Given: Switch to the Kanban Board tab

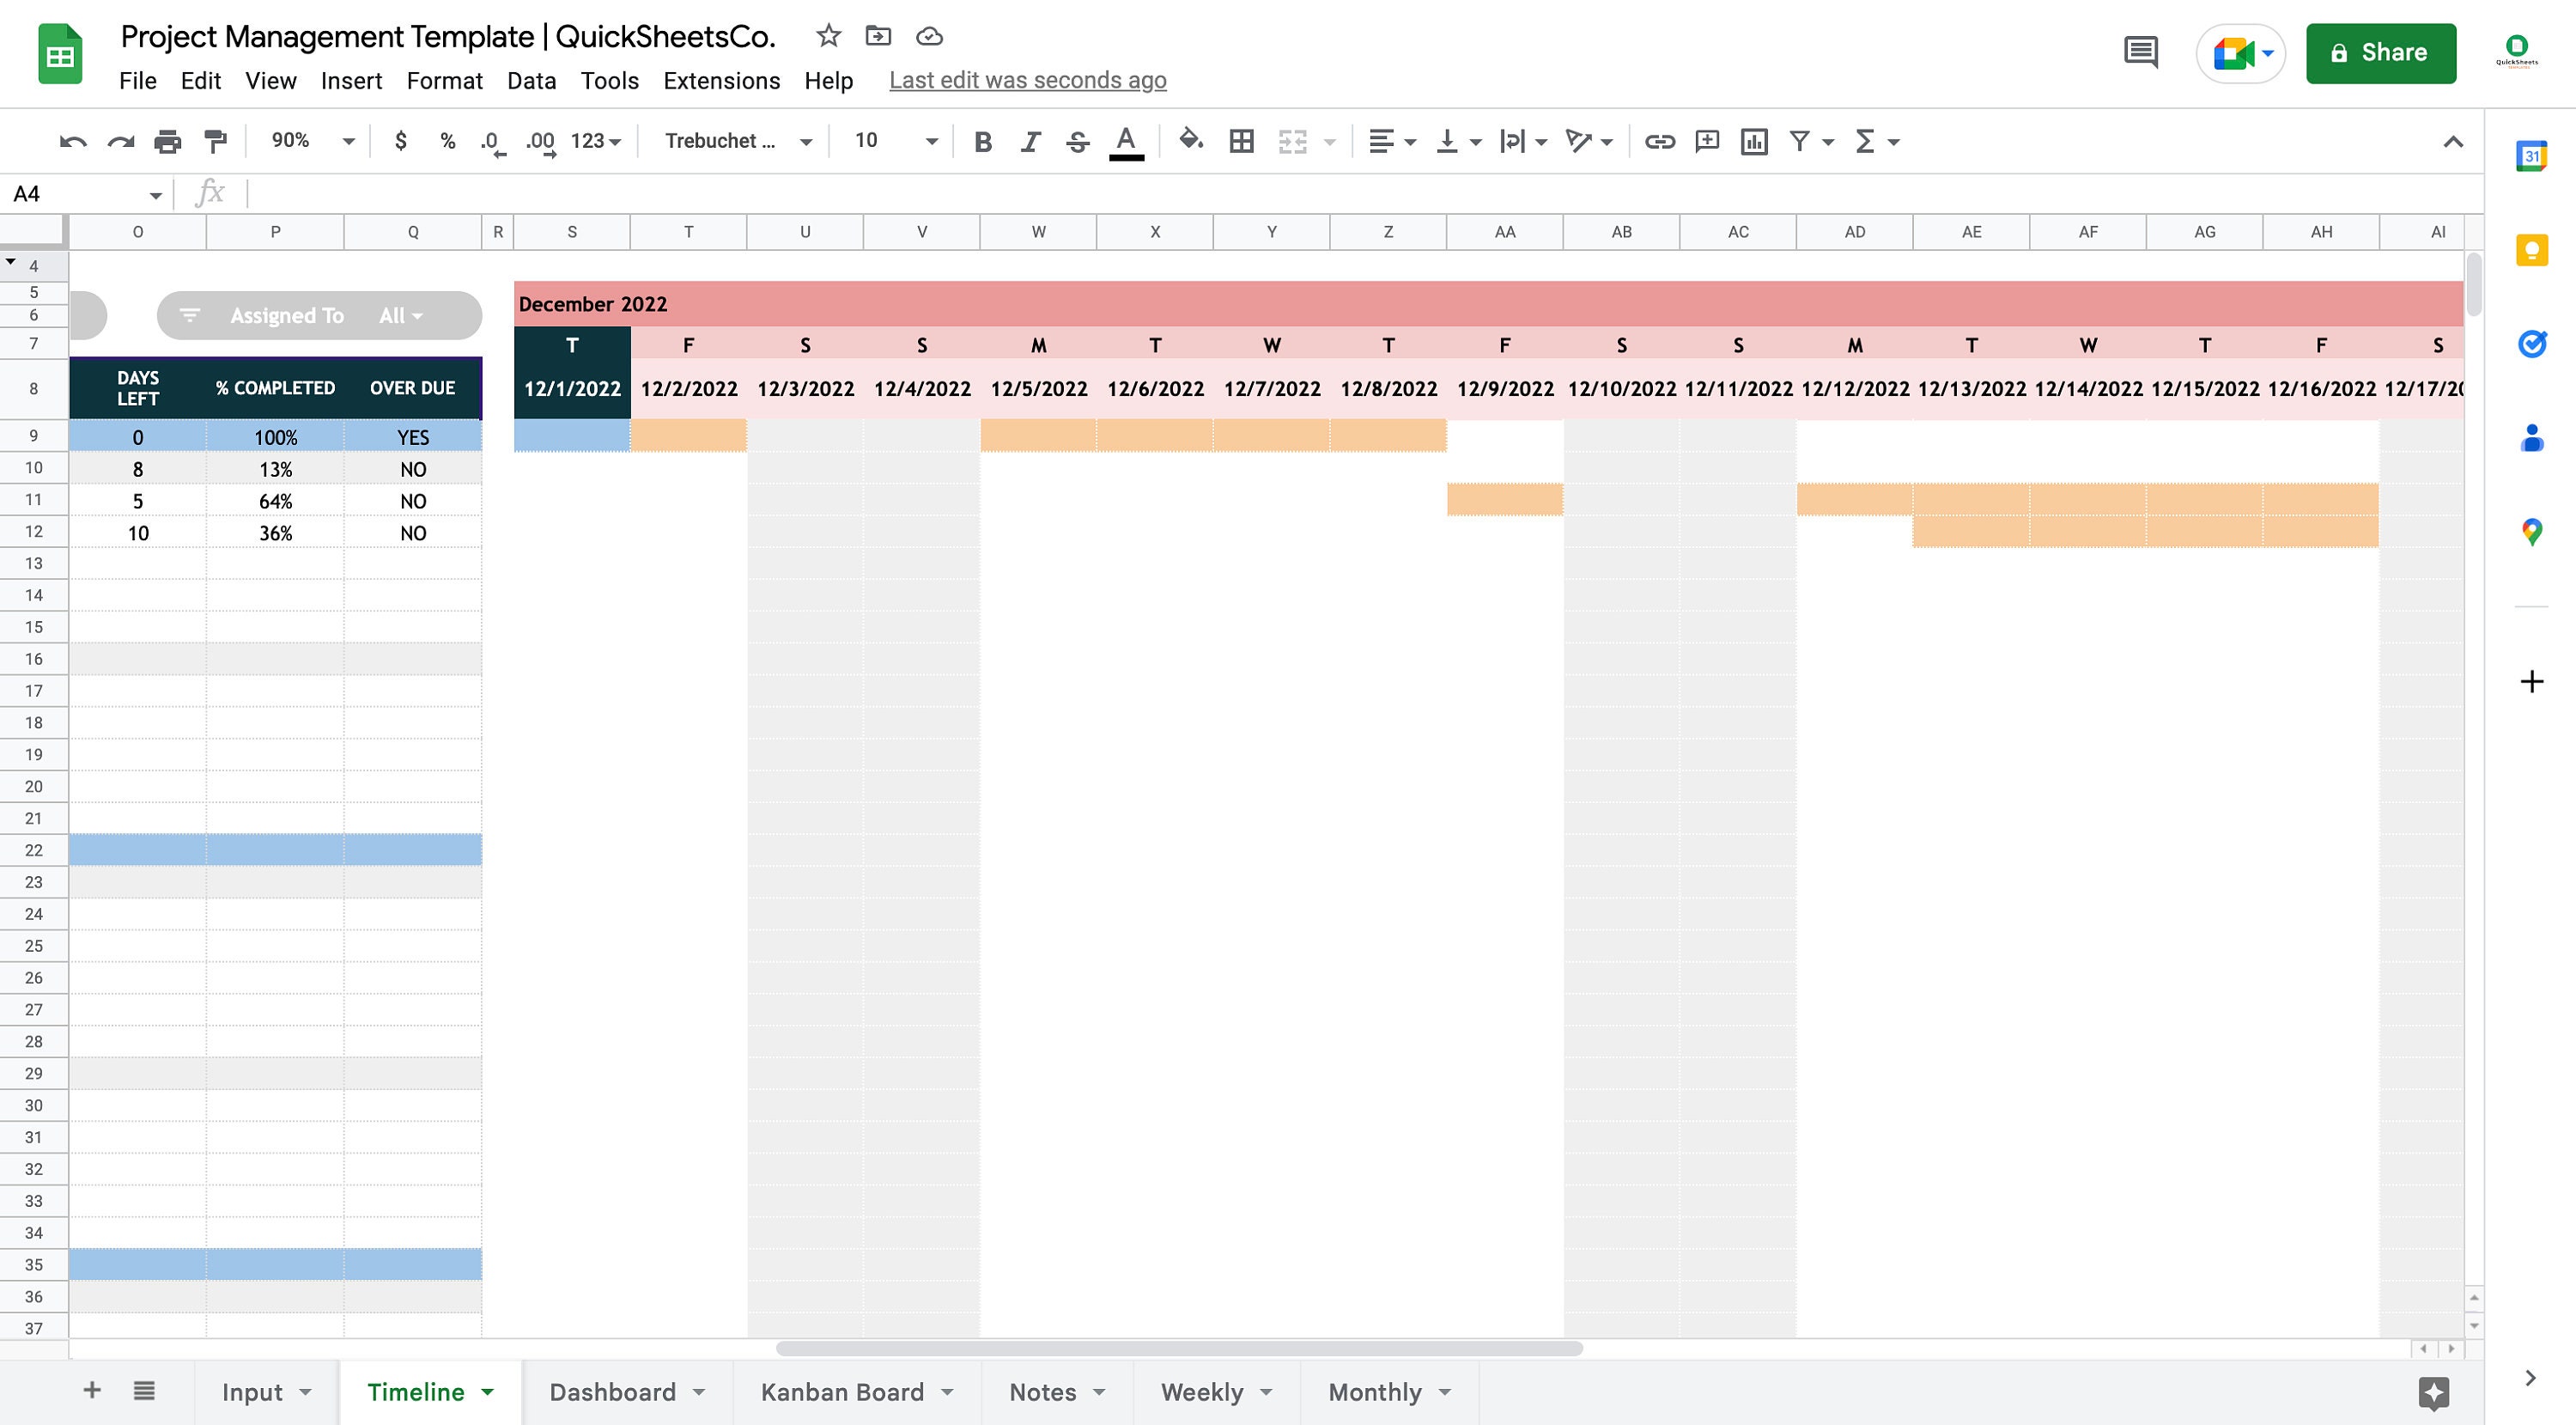Looking at the screenshot, I should (x=843, y=1391).
